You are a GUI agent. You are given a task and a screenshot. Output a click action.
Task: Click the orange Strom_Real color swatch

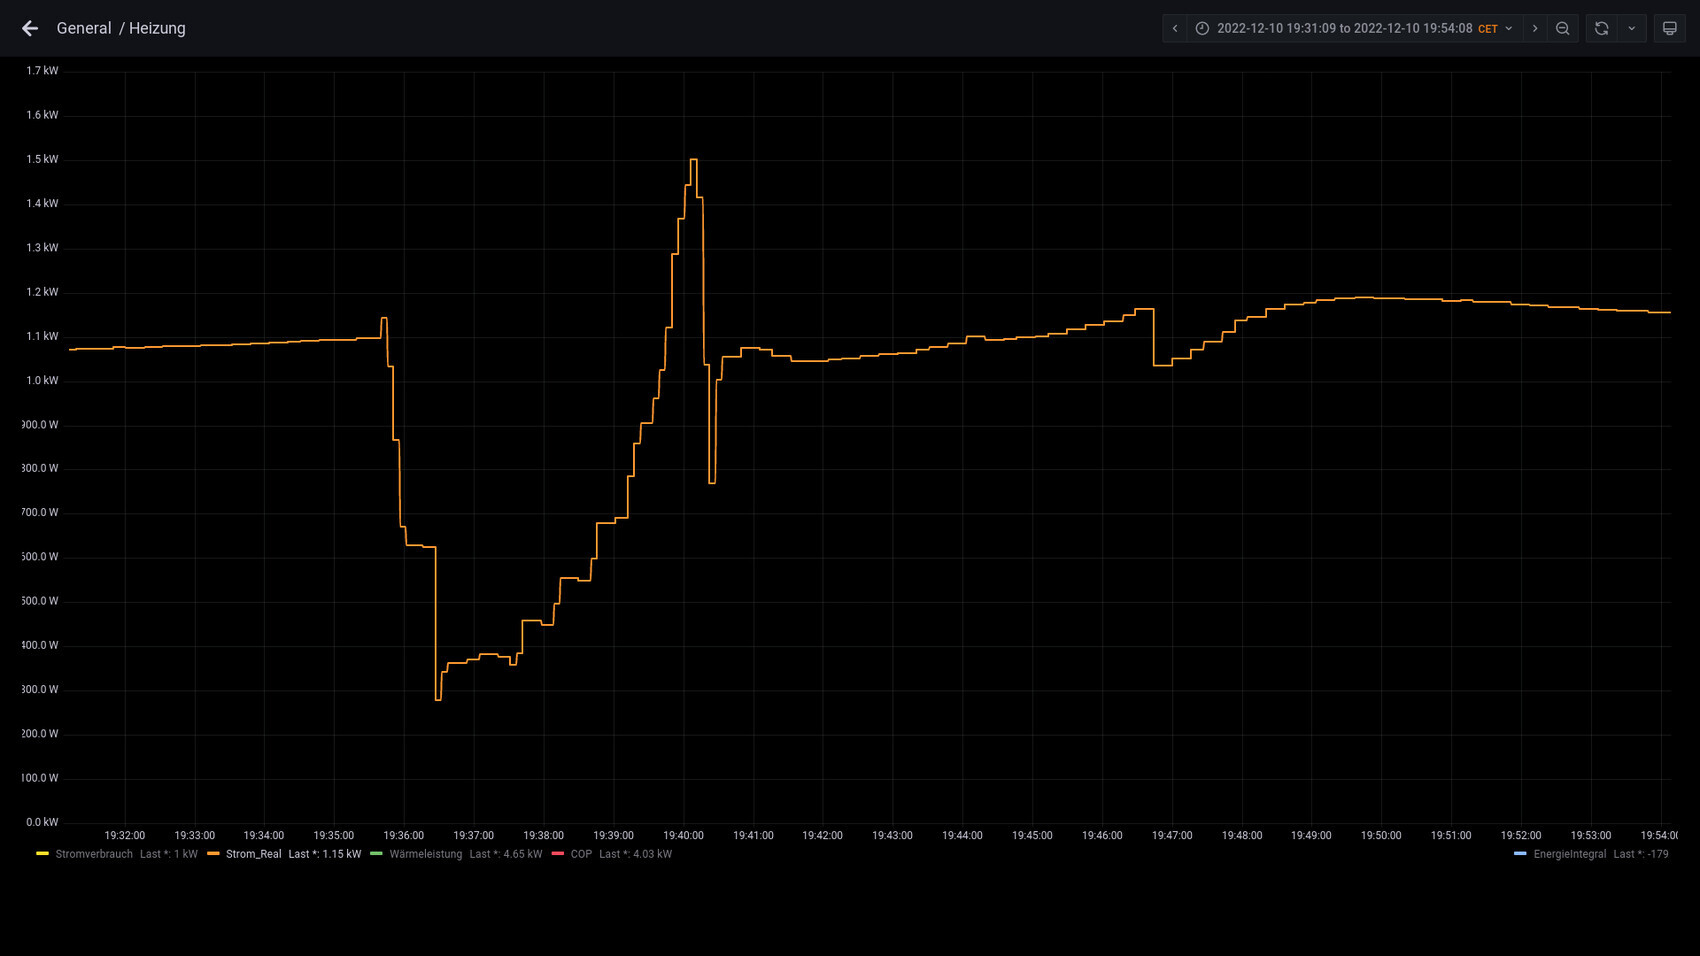[213, 854]
